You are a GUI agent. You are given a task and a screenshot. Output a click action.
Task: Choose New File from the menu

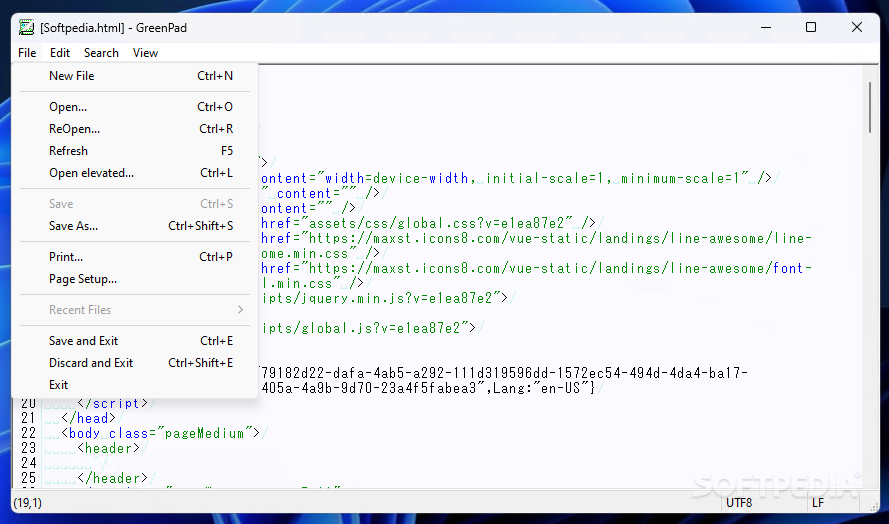tap(135, 76)
